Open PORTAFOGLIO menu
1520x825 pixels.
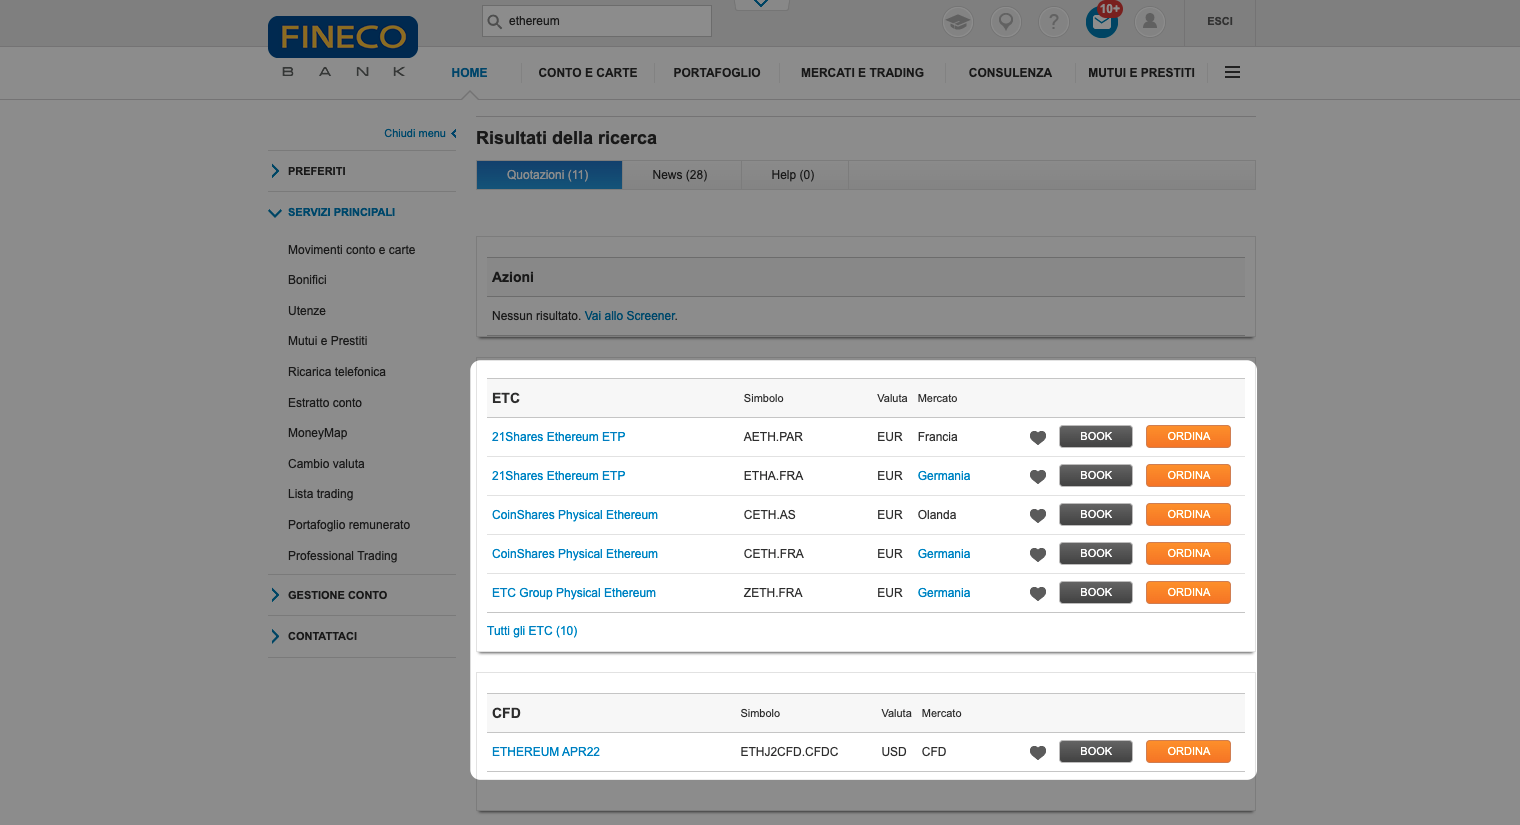pyautogui.click(x=717, y=73)
